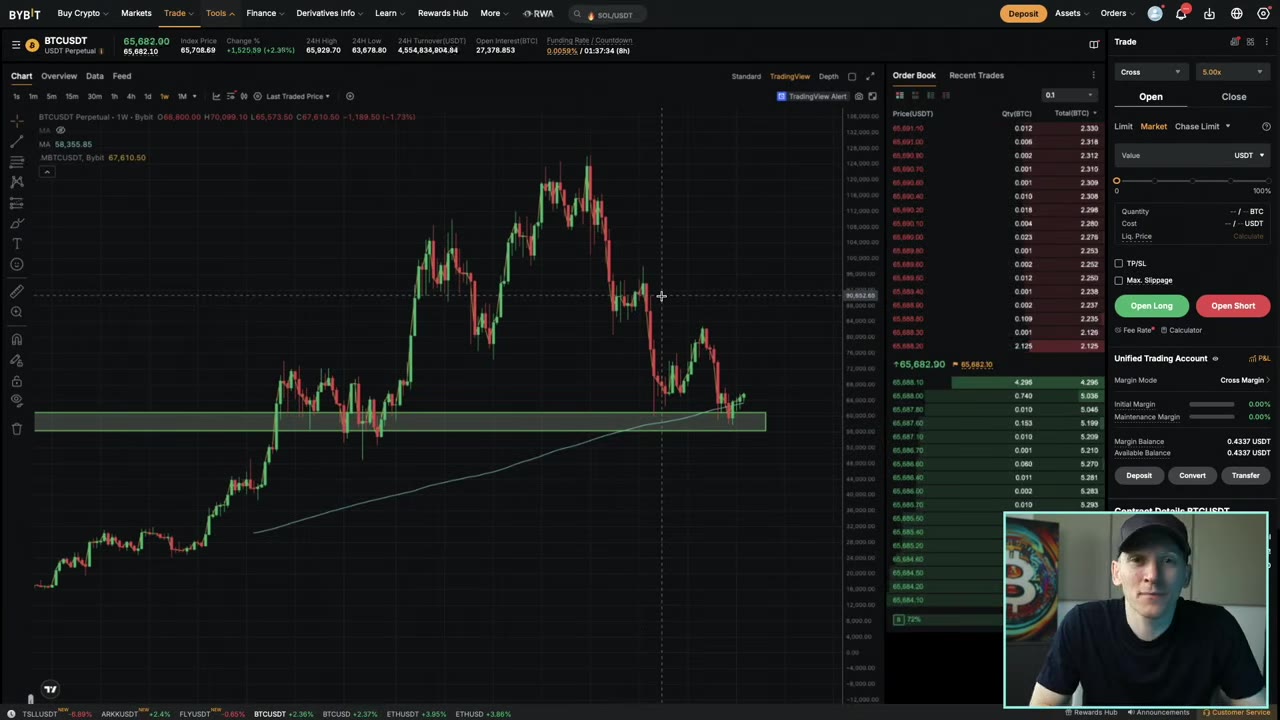Collapse the chart indicator legend
1280x720 pixels.
coord(46,172)
